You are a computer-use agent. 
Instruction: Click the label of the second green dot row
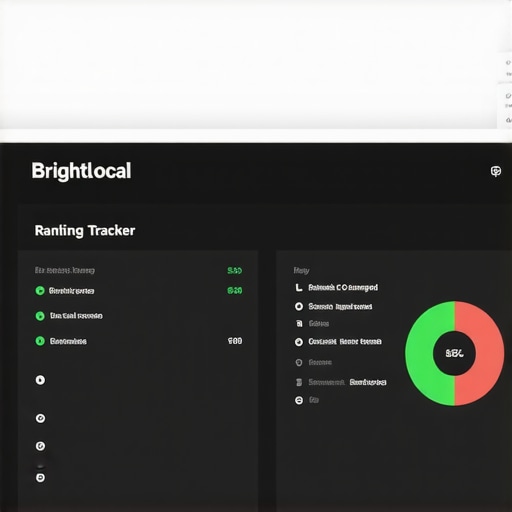tap(76, 316)
